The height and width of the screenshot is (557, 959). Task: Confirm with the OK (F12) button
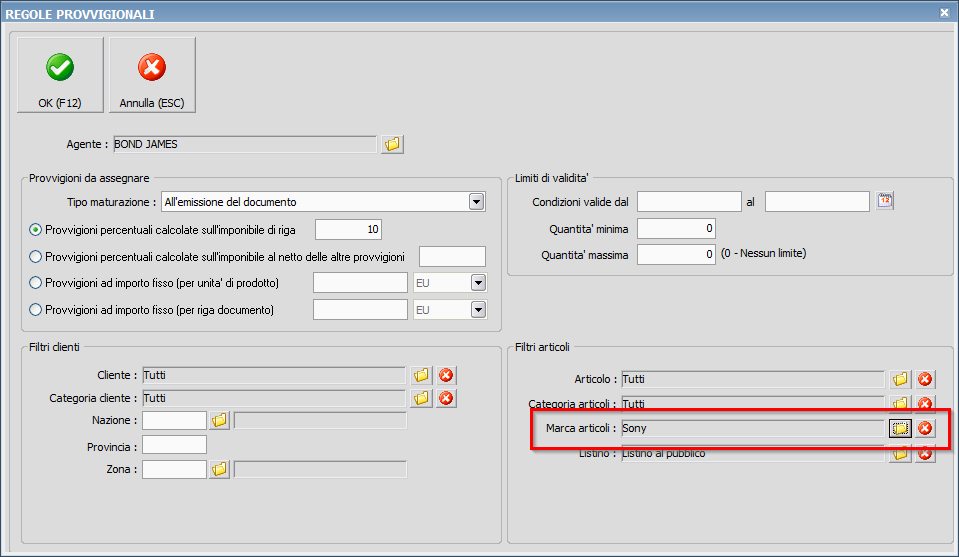click(x=60, y=75)
